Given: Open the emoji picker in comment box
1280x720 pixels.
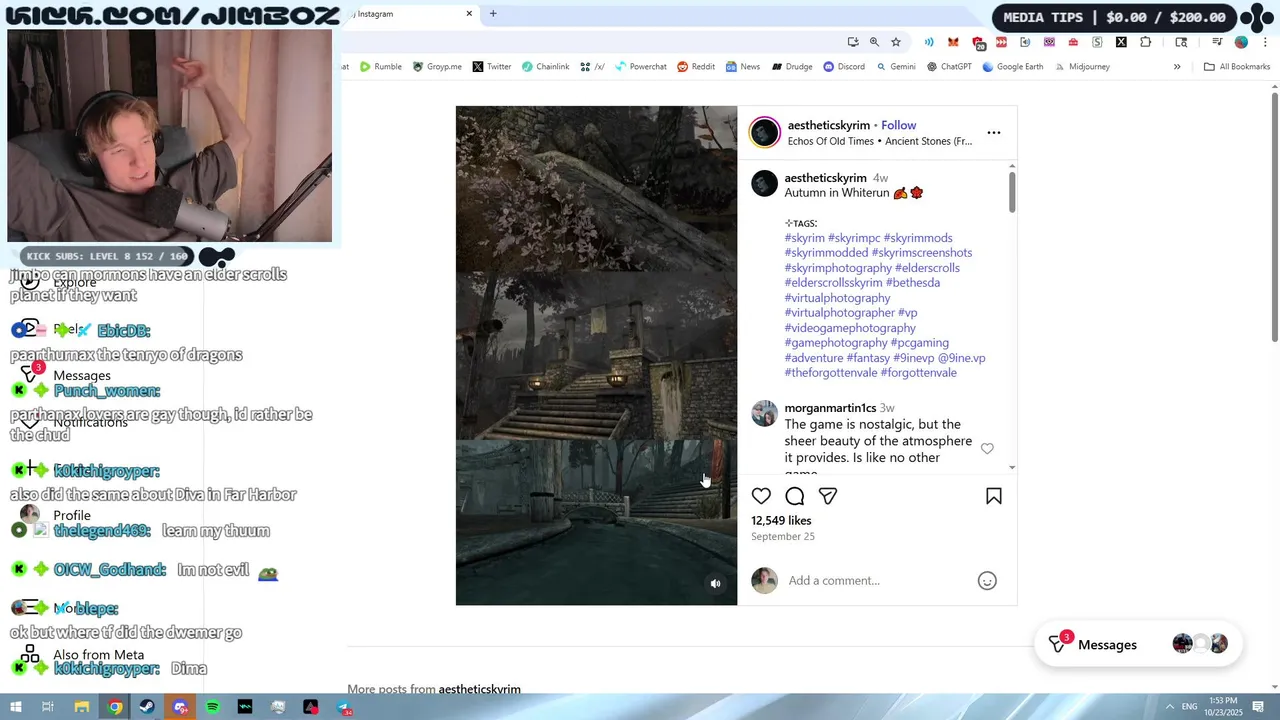Looking at the screenshot, I should (x=987, y=581).
